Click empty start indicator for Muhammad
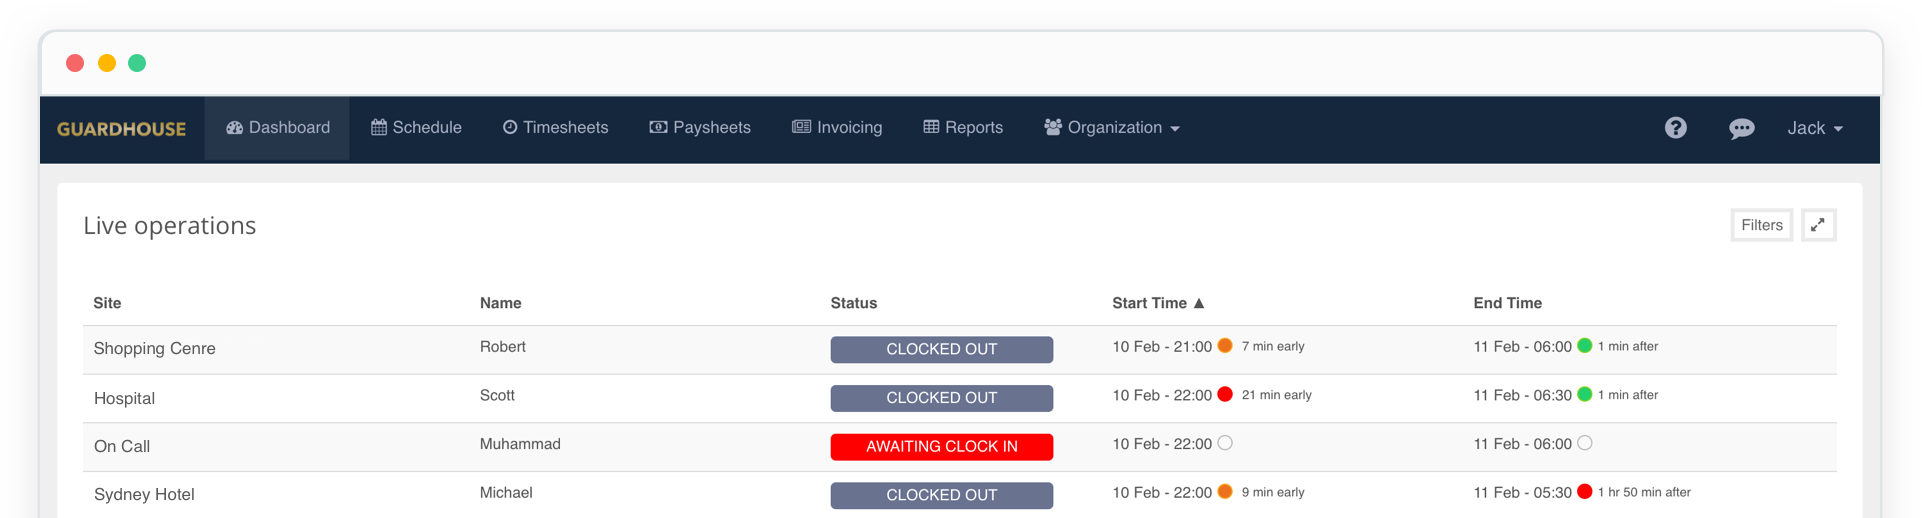 pyautogui.click(x=1224, y=443)
